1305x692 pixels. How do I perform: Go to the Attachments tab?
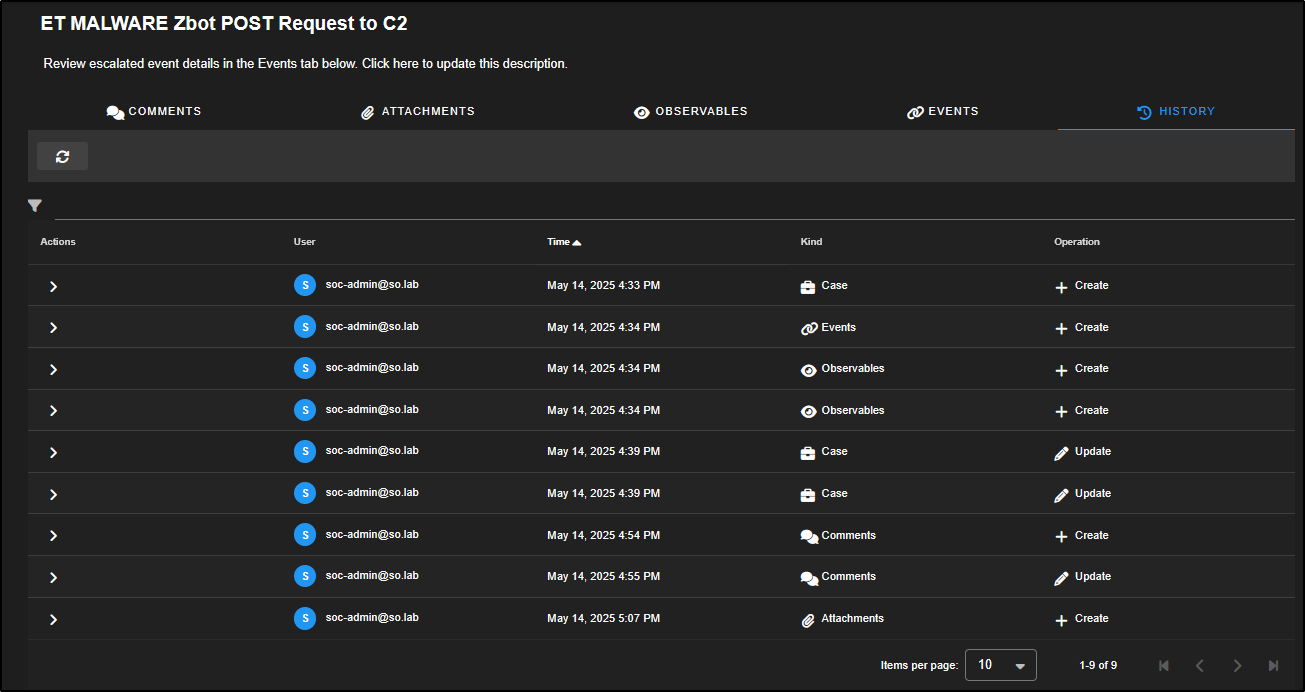pyautogui.click(x=417, y=112)
